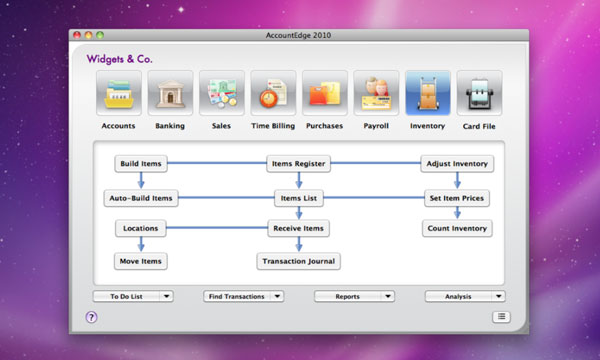Select Set Item Prices
The width and height of the screenshot is (600, 360).
click(457, 198)
